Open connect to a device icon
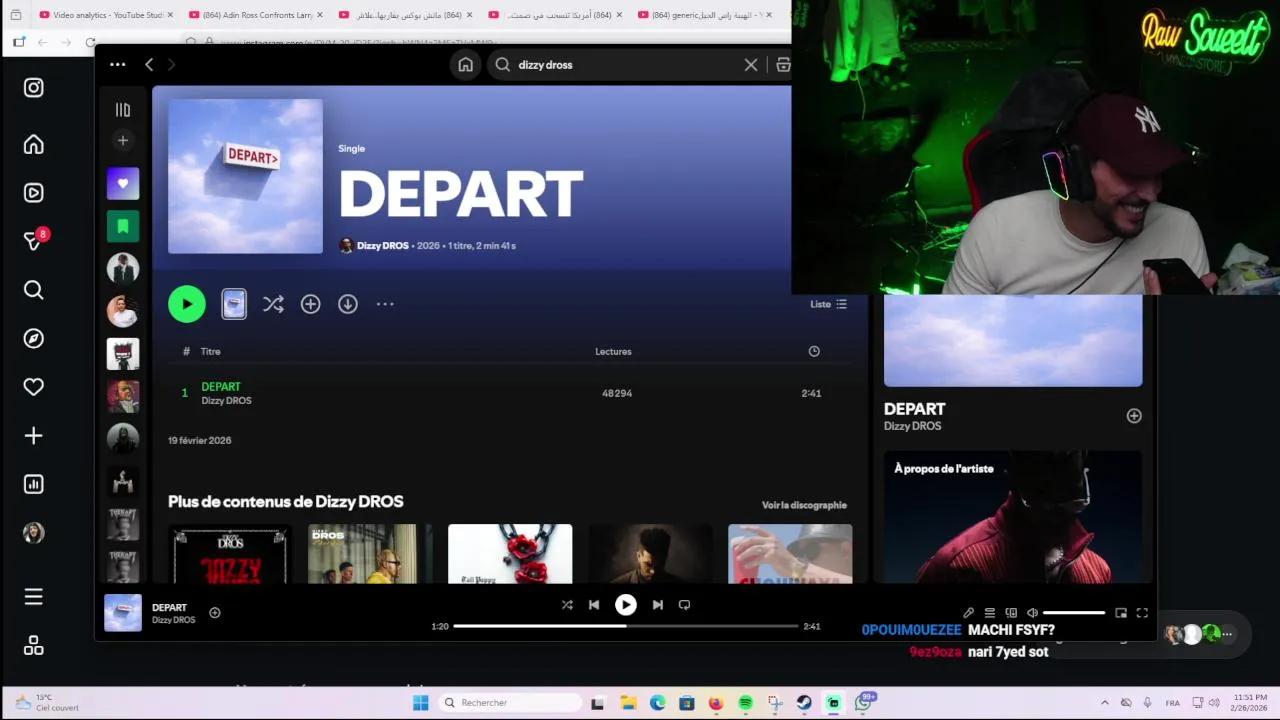The height and width of the screenshot is (720, 1280). tap(1011, 613)
